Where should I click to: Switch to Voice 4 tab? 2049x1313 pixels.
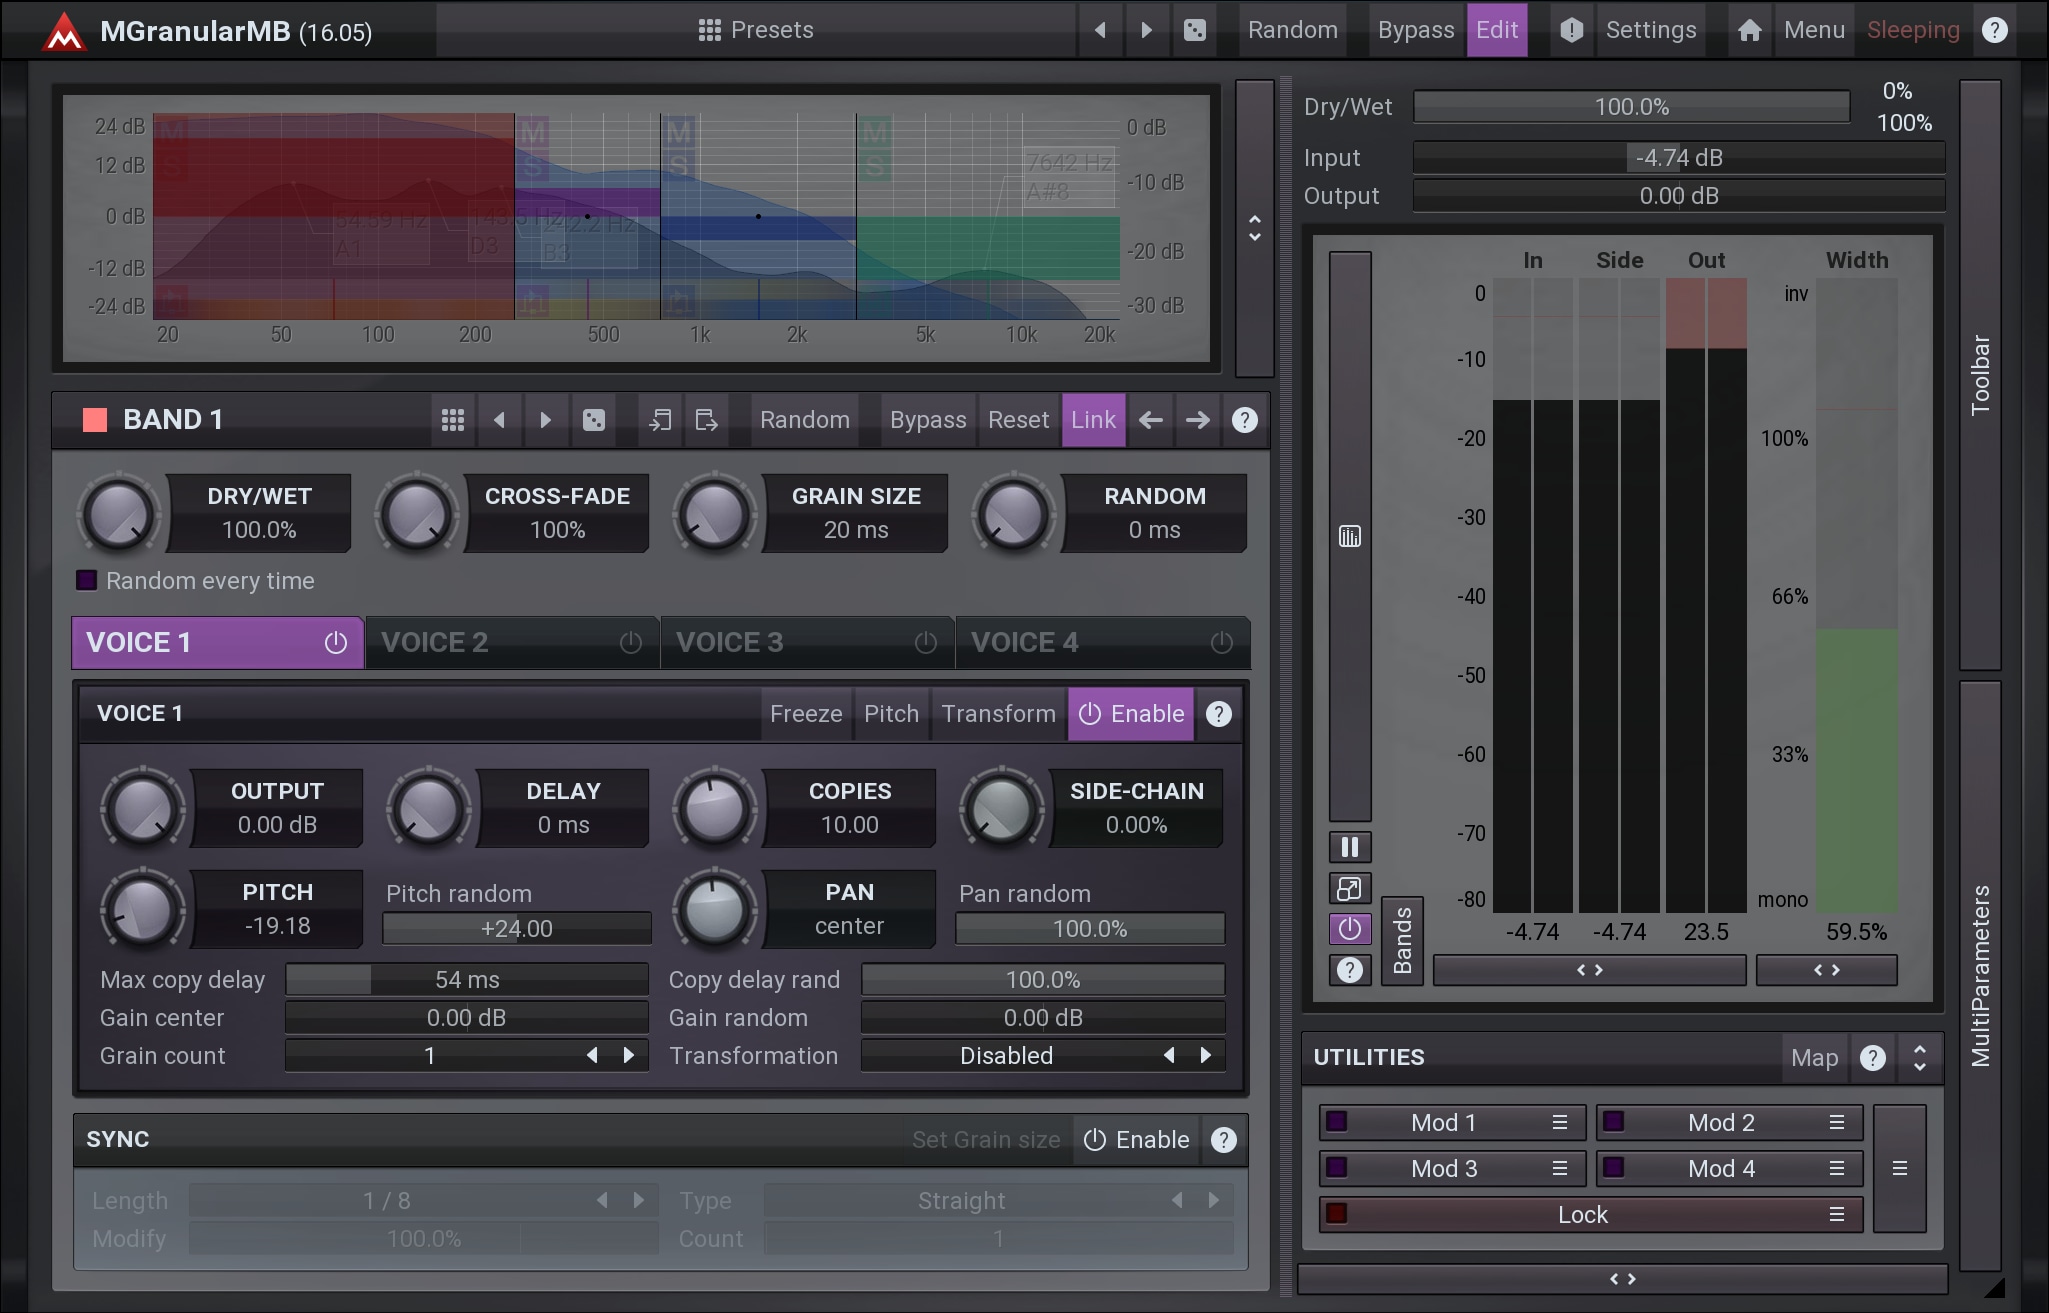tap(1102, 643)
